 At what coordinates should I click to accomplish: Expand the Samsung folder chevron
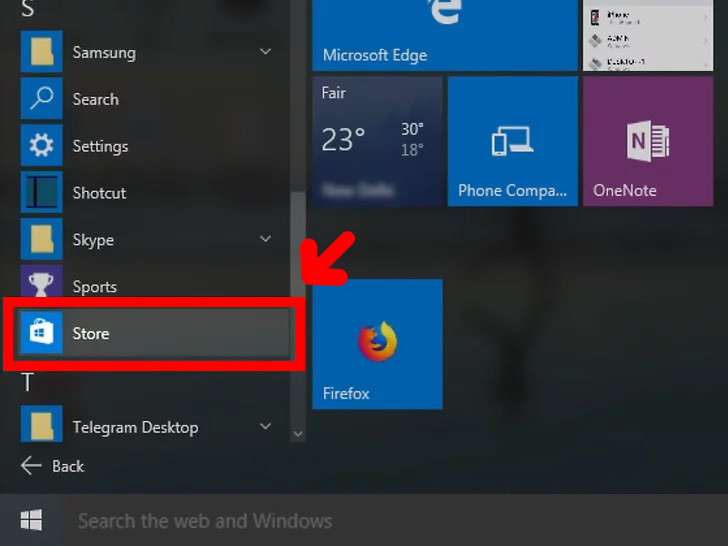click(265, 52)
